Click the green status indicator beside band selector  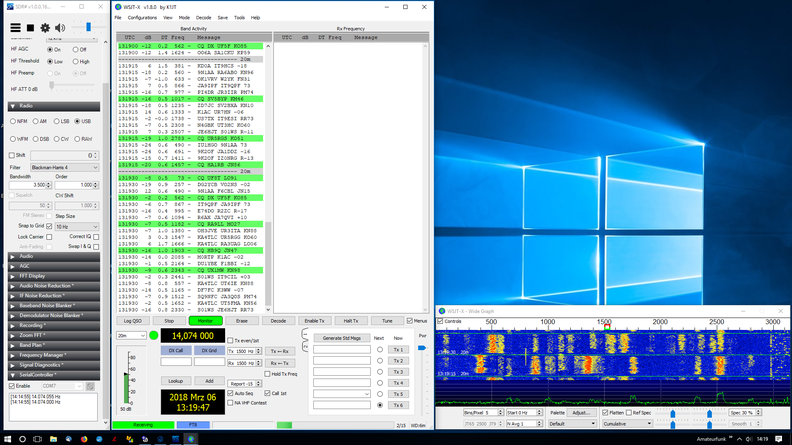(153, 335)
